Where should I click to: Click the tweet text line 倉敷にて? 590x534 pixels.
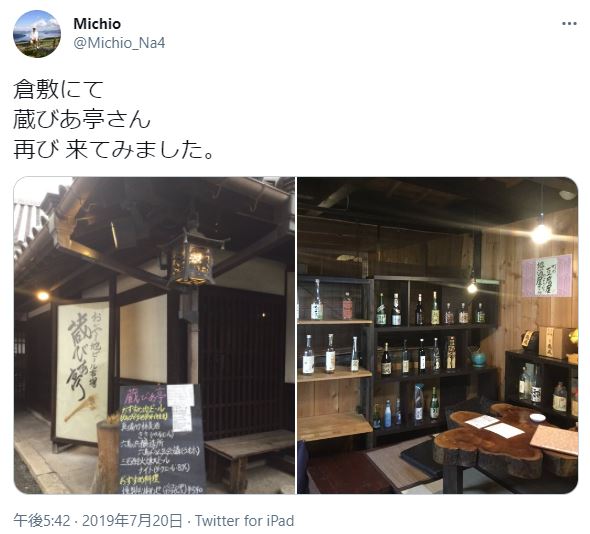[x=58, y=90]
